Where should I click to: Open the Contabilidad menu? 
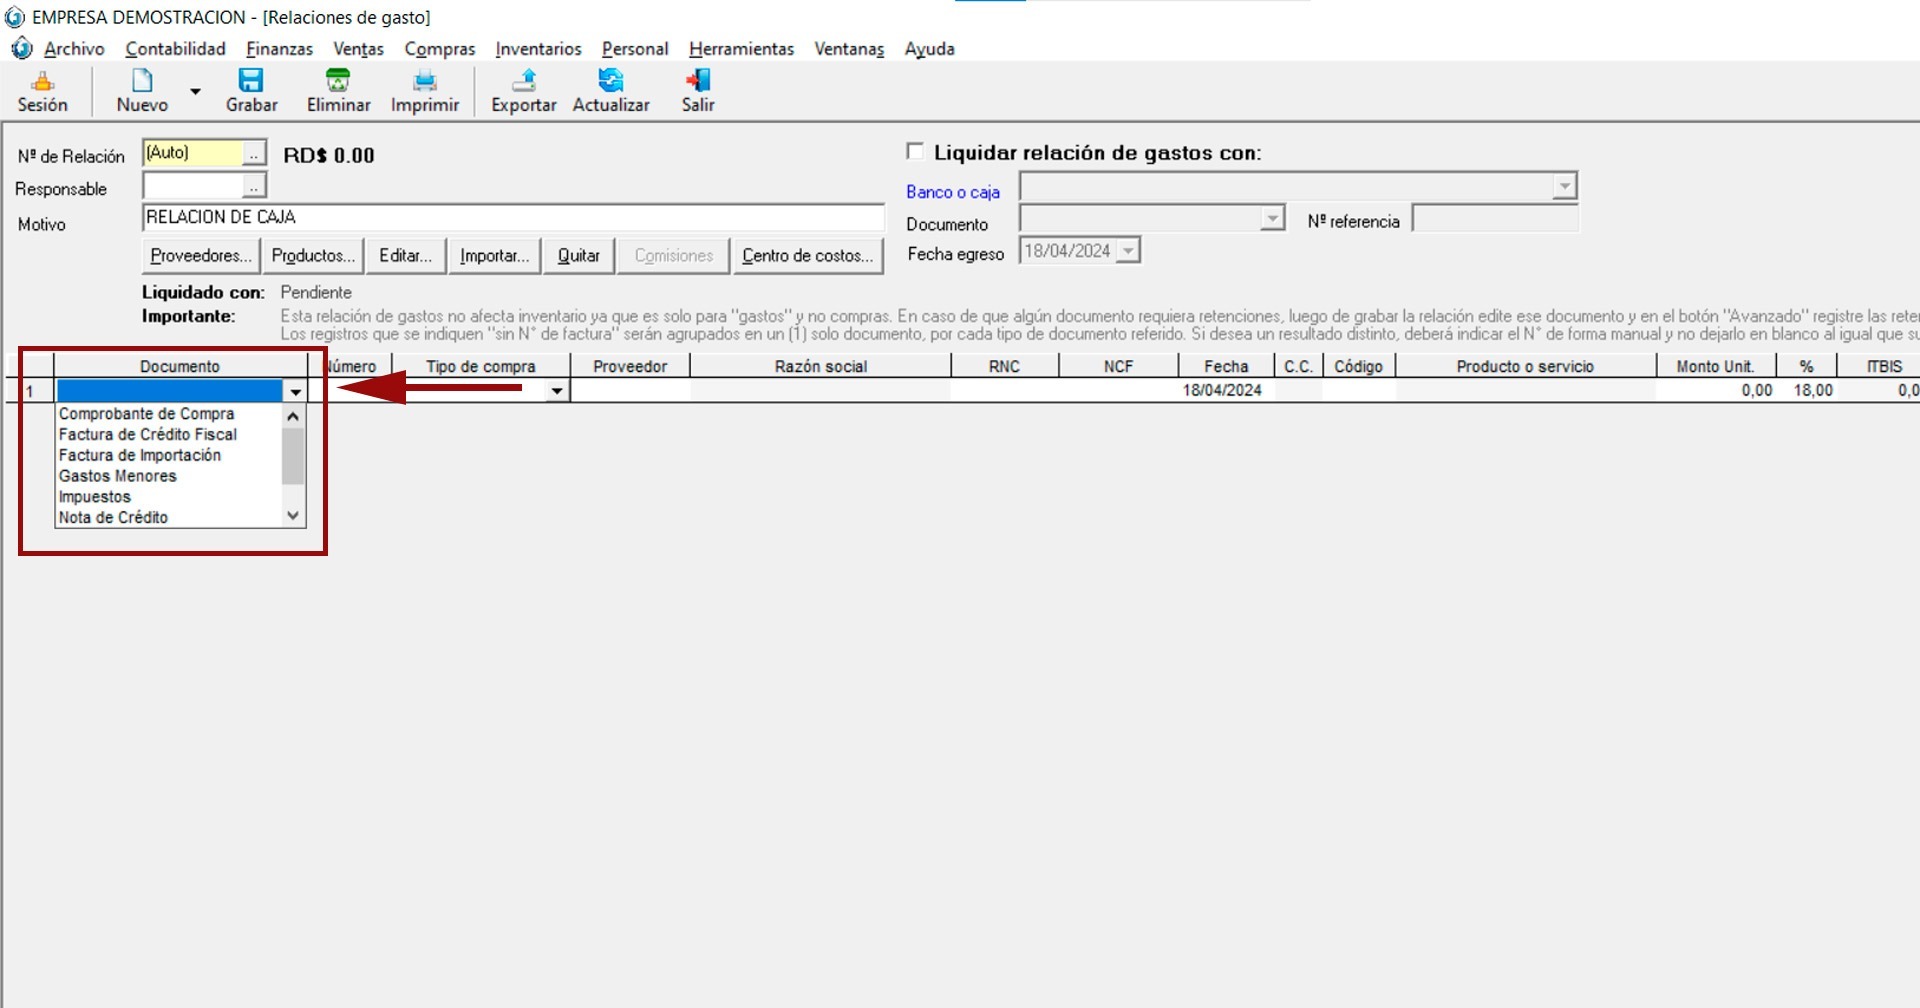coord(175,49)
